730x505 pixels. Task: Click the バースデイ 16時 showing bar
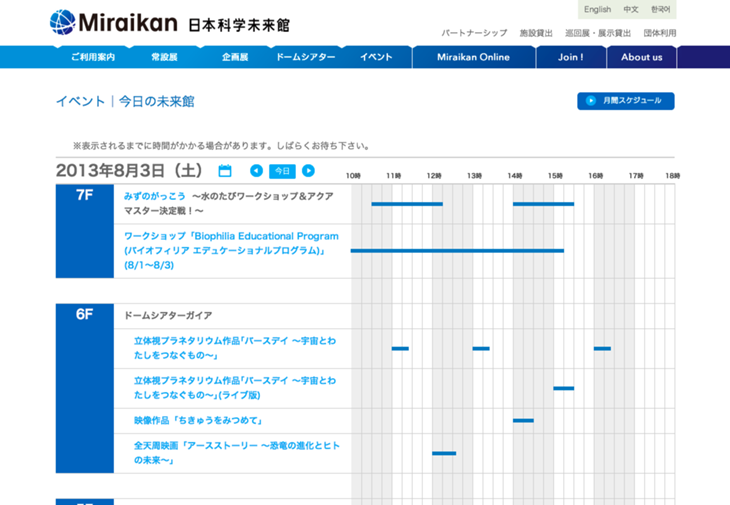pos(602,349)
